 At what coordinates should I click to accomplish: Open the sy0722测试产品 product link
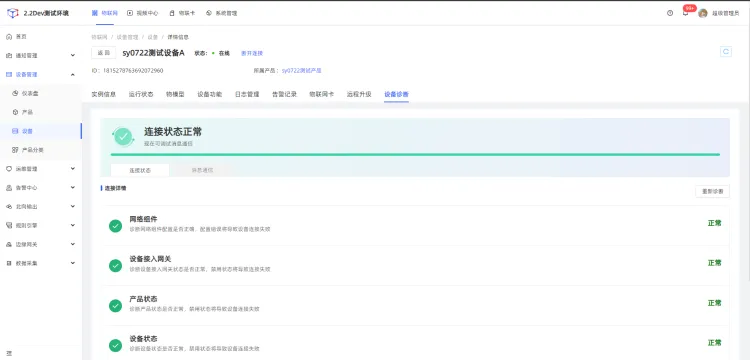(x=301, y=70)
